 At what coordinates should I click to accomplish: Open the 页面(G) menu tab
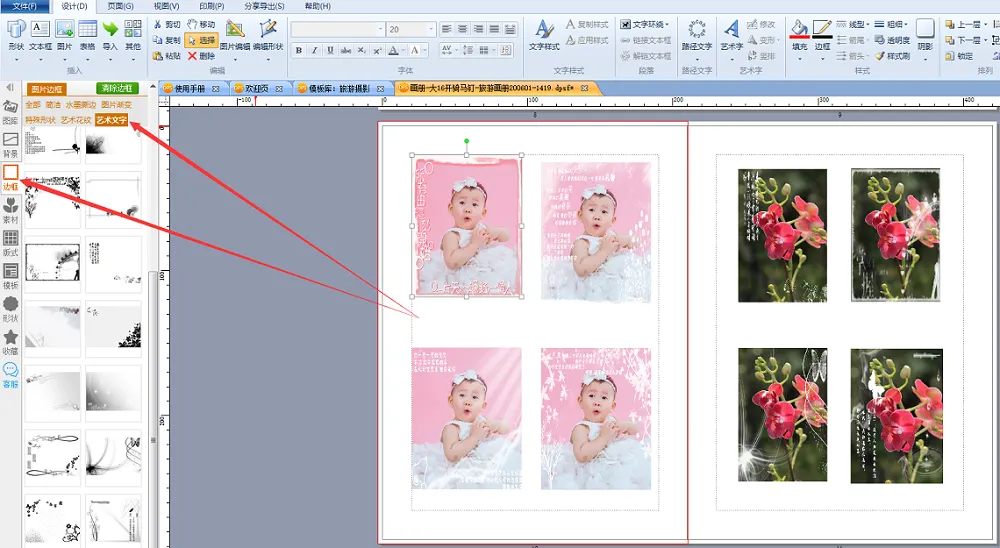pos(120,6)
